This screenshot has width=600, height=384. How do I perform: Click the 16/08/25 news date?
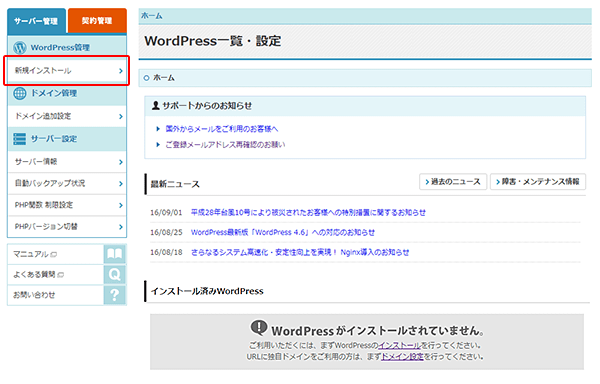[x=166, y=233]
